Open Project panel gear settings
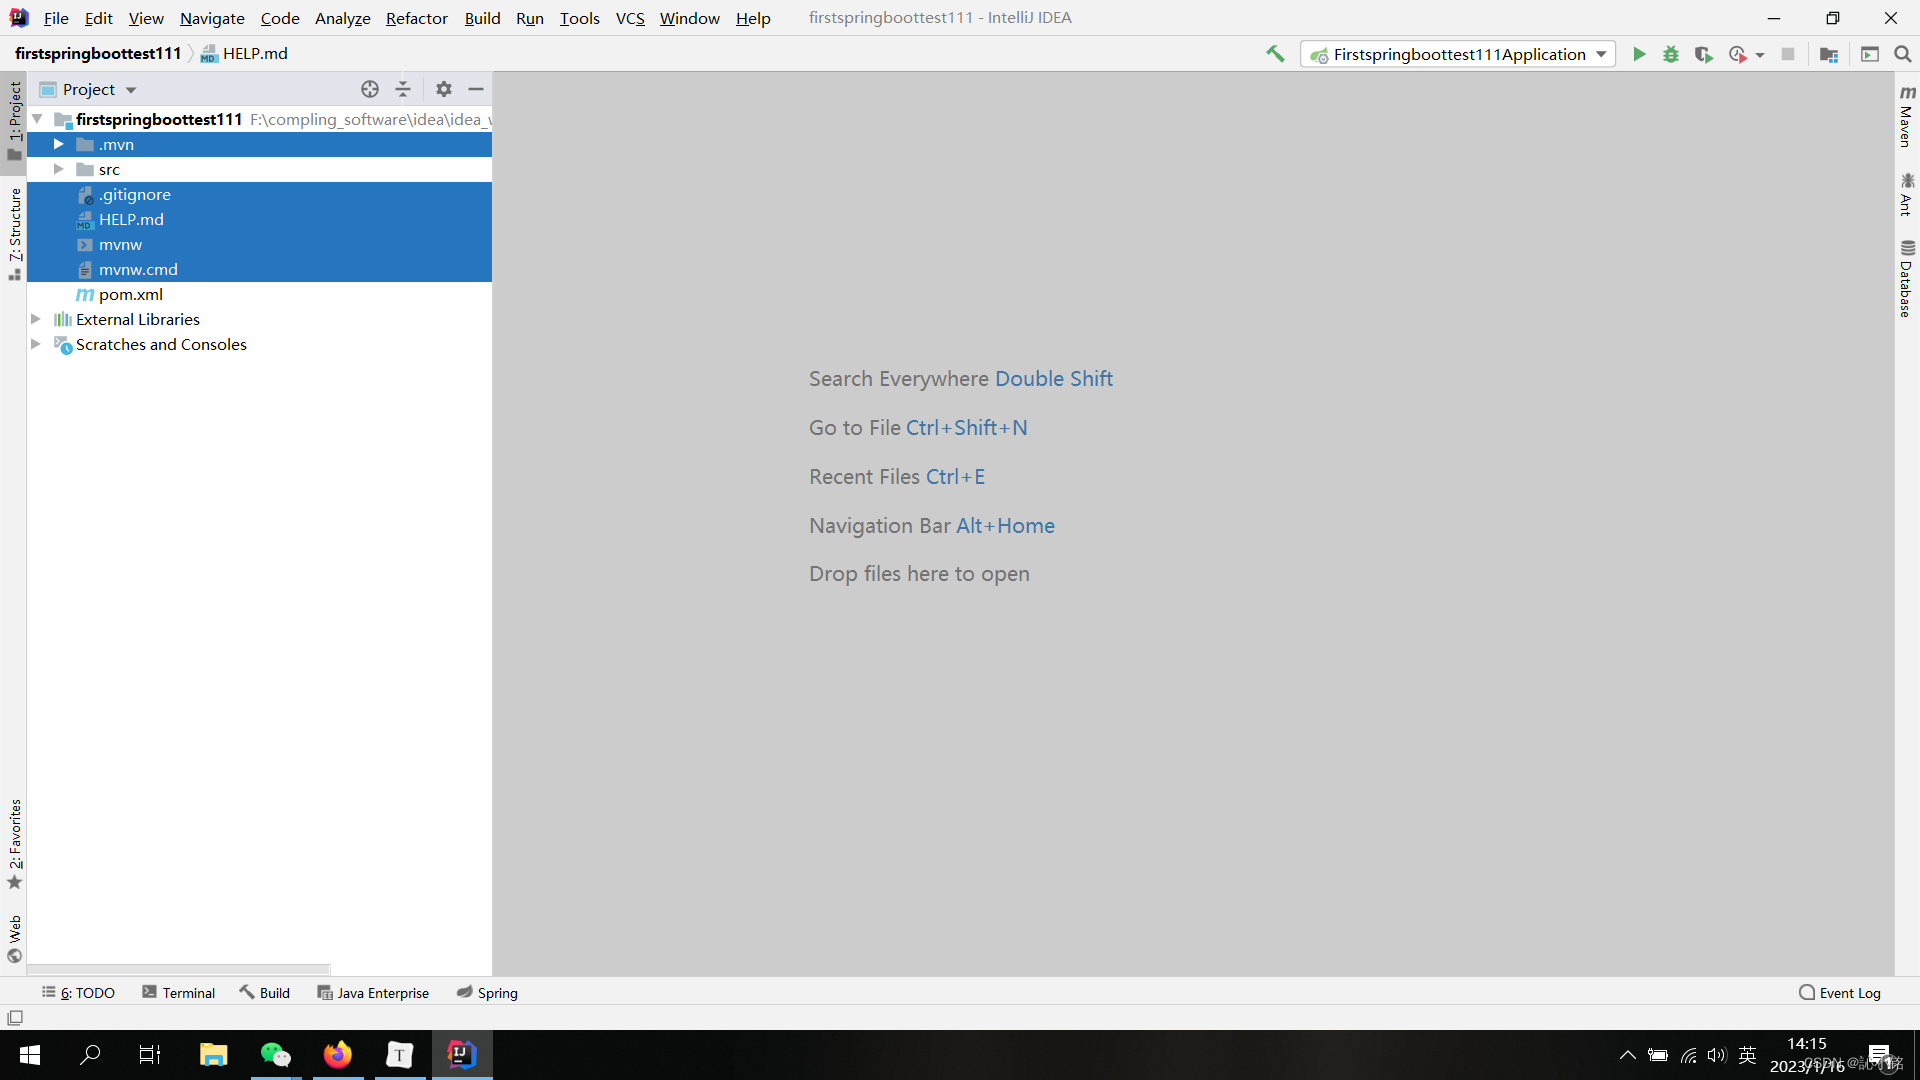This screenshot has width=1920, height=1080. pos(444,89)
